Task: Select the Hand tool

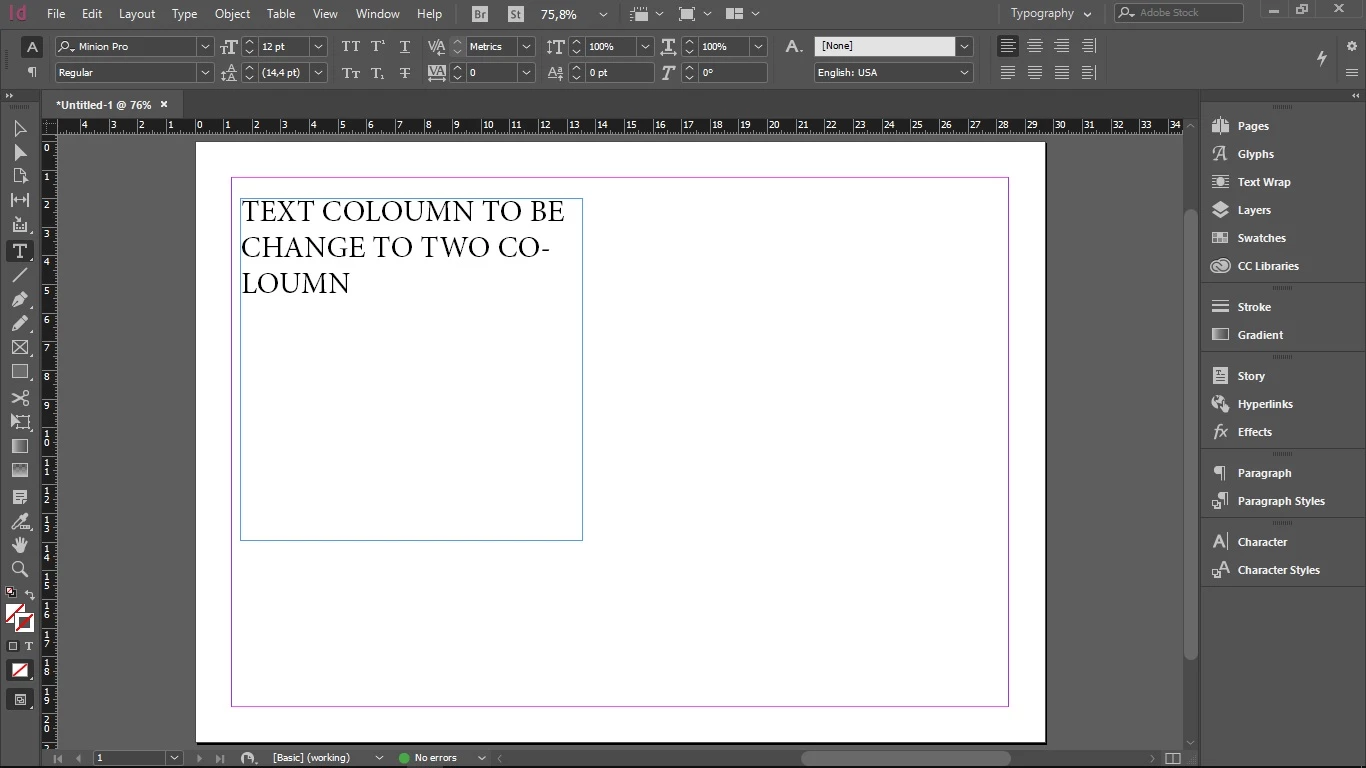Action: [20, 545]
